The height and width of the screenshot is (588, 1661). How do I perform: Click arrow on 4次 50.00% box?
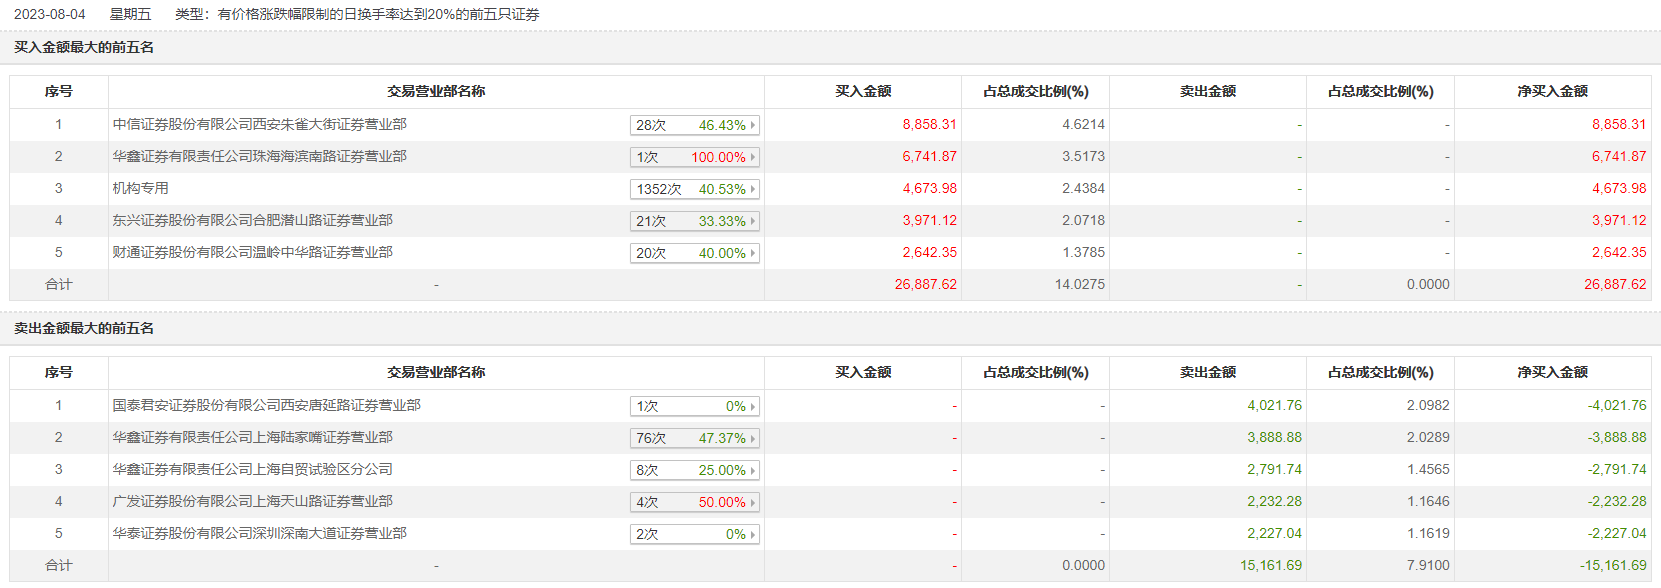tap(753, 502)
